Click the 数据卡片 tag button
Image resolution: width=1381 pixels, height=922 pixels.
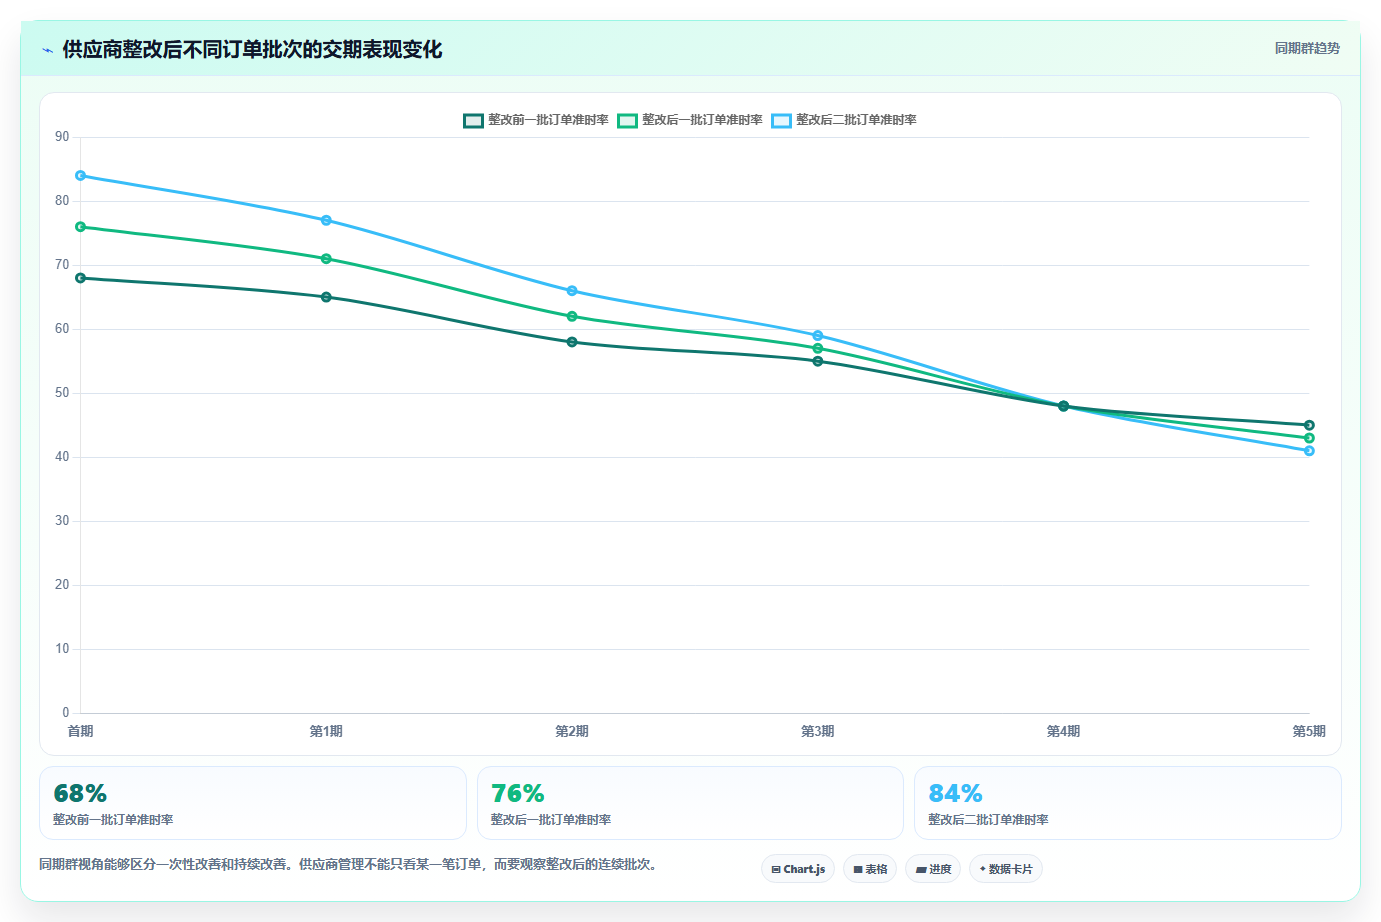point(1006,869)
